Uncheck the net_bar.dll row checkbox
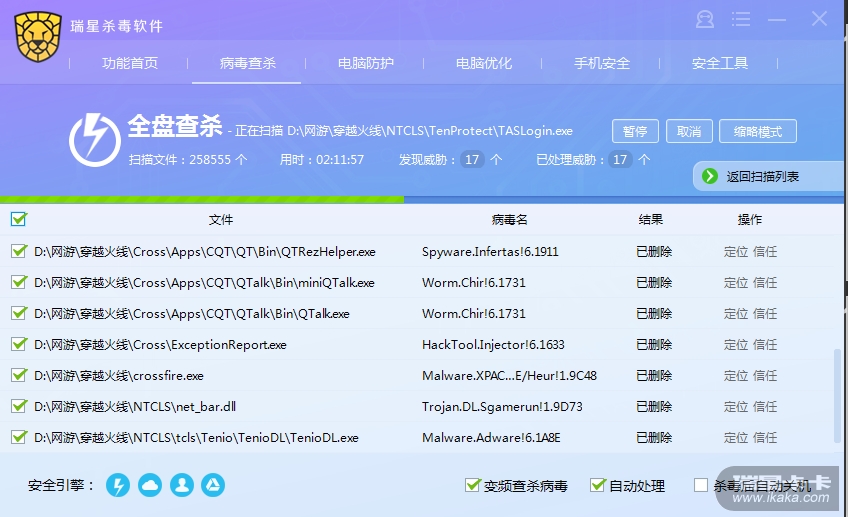The height and width of the screenshot is (517, 848). coord(19,406)
